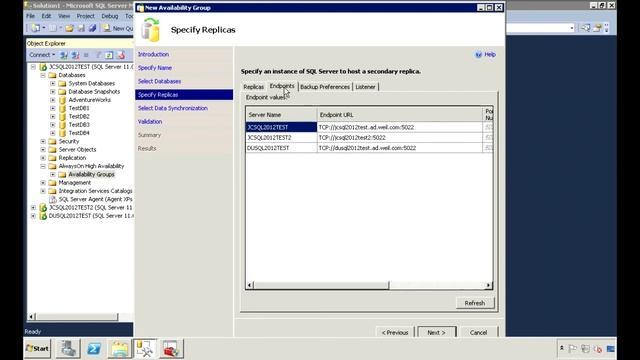Click the Filter icon in Object Explorer toolbar
640x360 pixels.
pyautogui.click(x=98, y=55)
